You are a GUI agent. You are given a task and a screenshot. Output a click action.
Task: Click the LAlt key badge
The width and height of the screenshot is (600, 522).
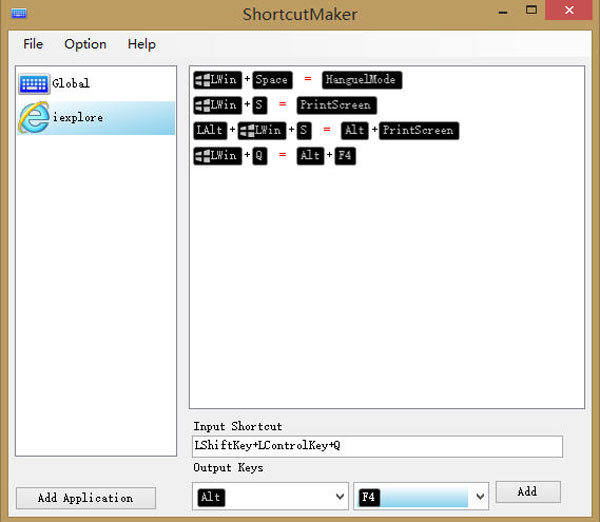tap(210, 130)
